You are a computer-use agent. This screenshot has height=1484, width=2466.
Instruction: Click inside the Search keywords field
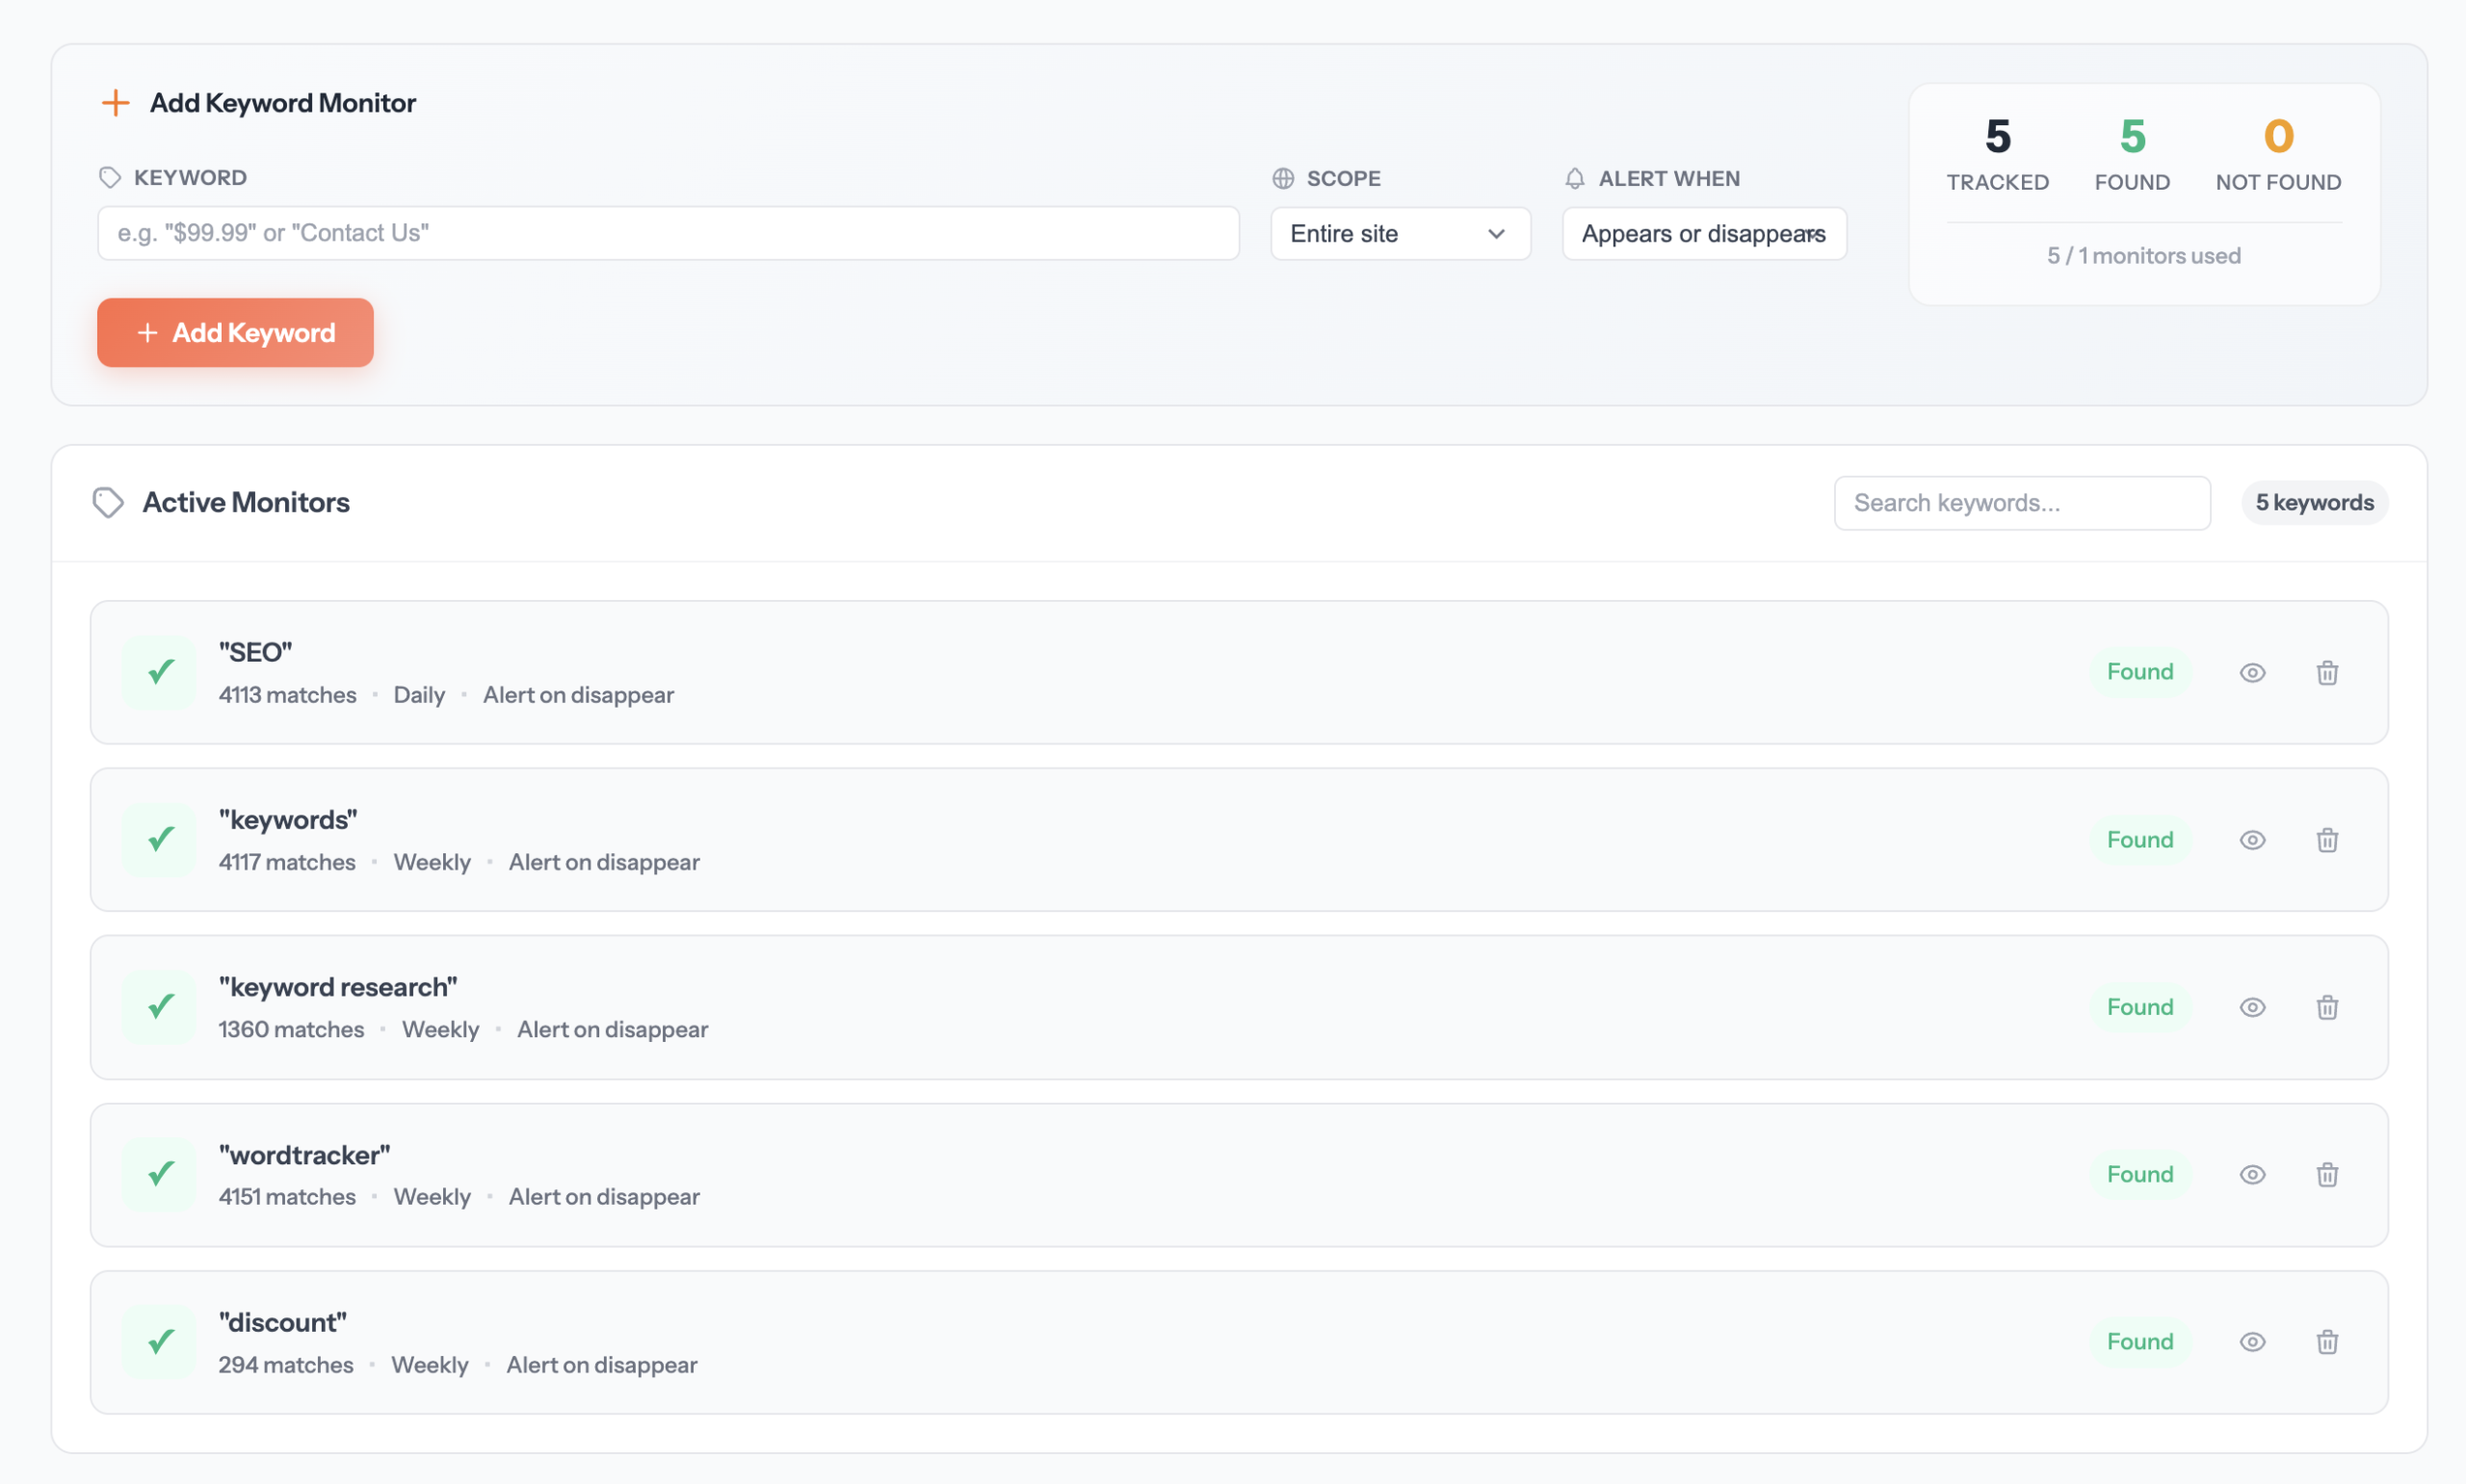point(2021,502)
